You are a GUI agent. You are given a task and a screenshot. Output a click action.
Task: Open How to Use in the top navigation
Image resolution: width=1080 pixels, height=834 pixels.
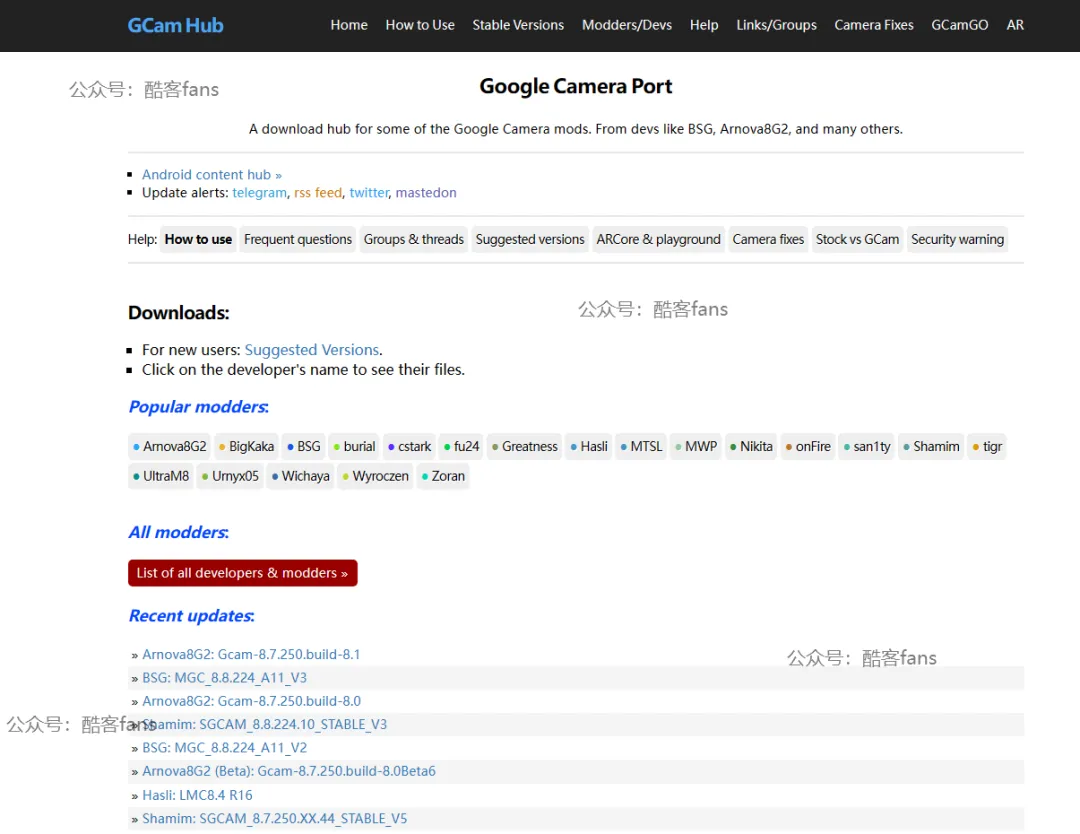[x=419, y=25]
